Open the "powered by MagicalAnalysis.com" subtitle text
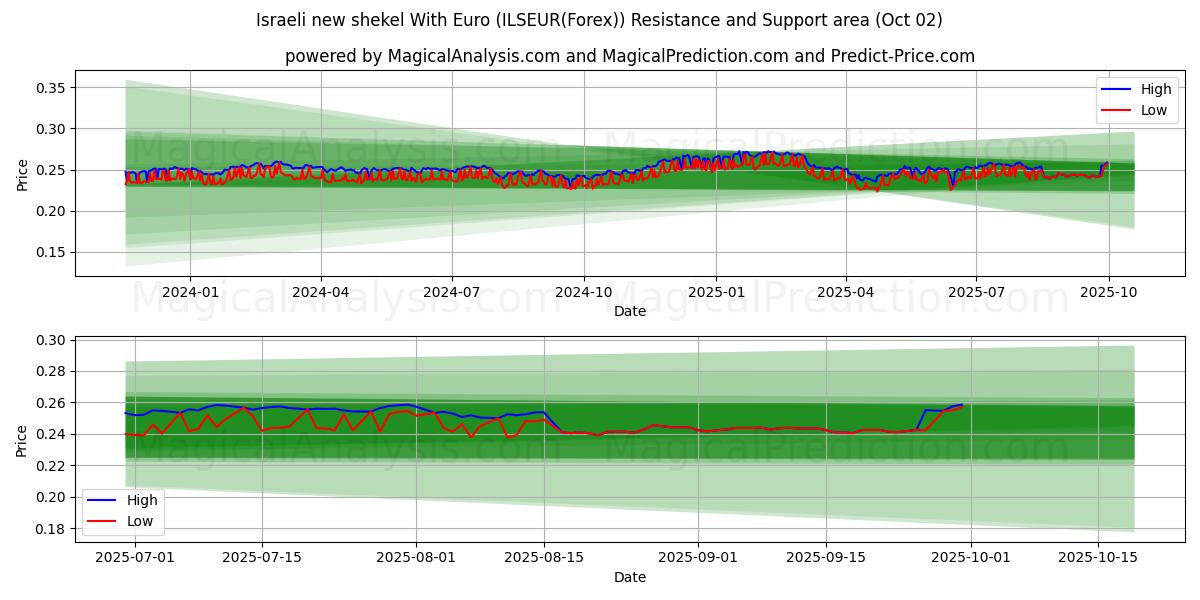This screenshot has height=600, width=1200. point(629,56)
